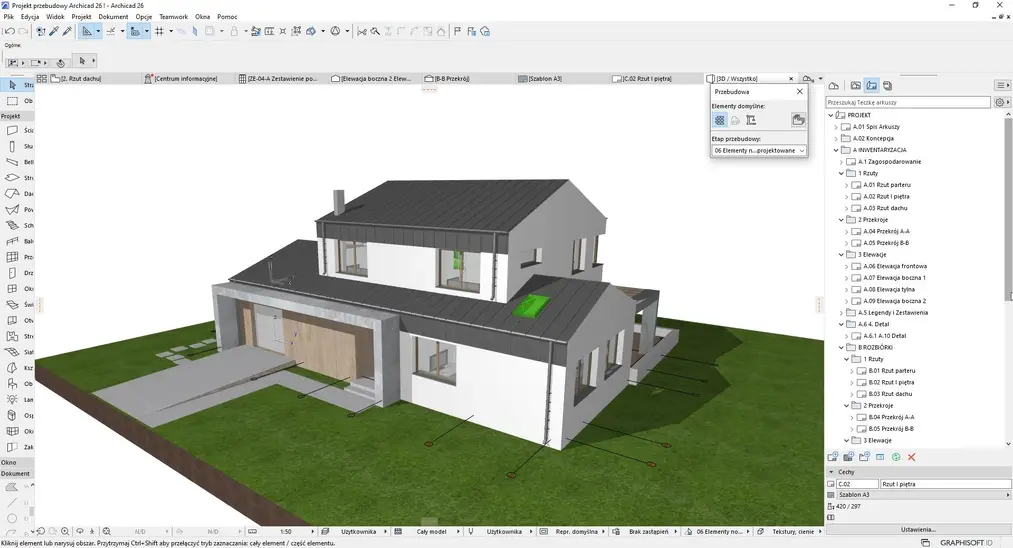Click the green update icon in Navigator

pos(896,457)
